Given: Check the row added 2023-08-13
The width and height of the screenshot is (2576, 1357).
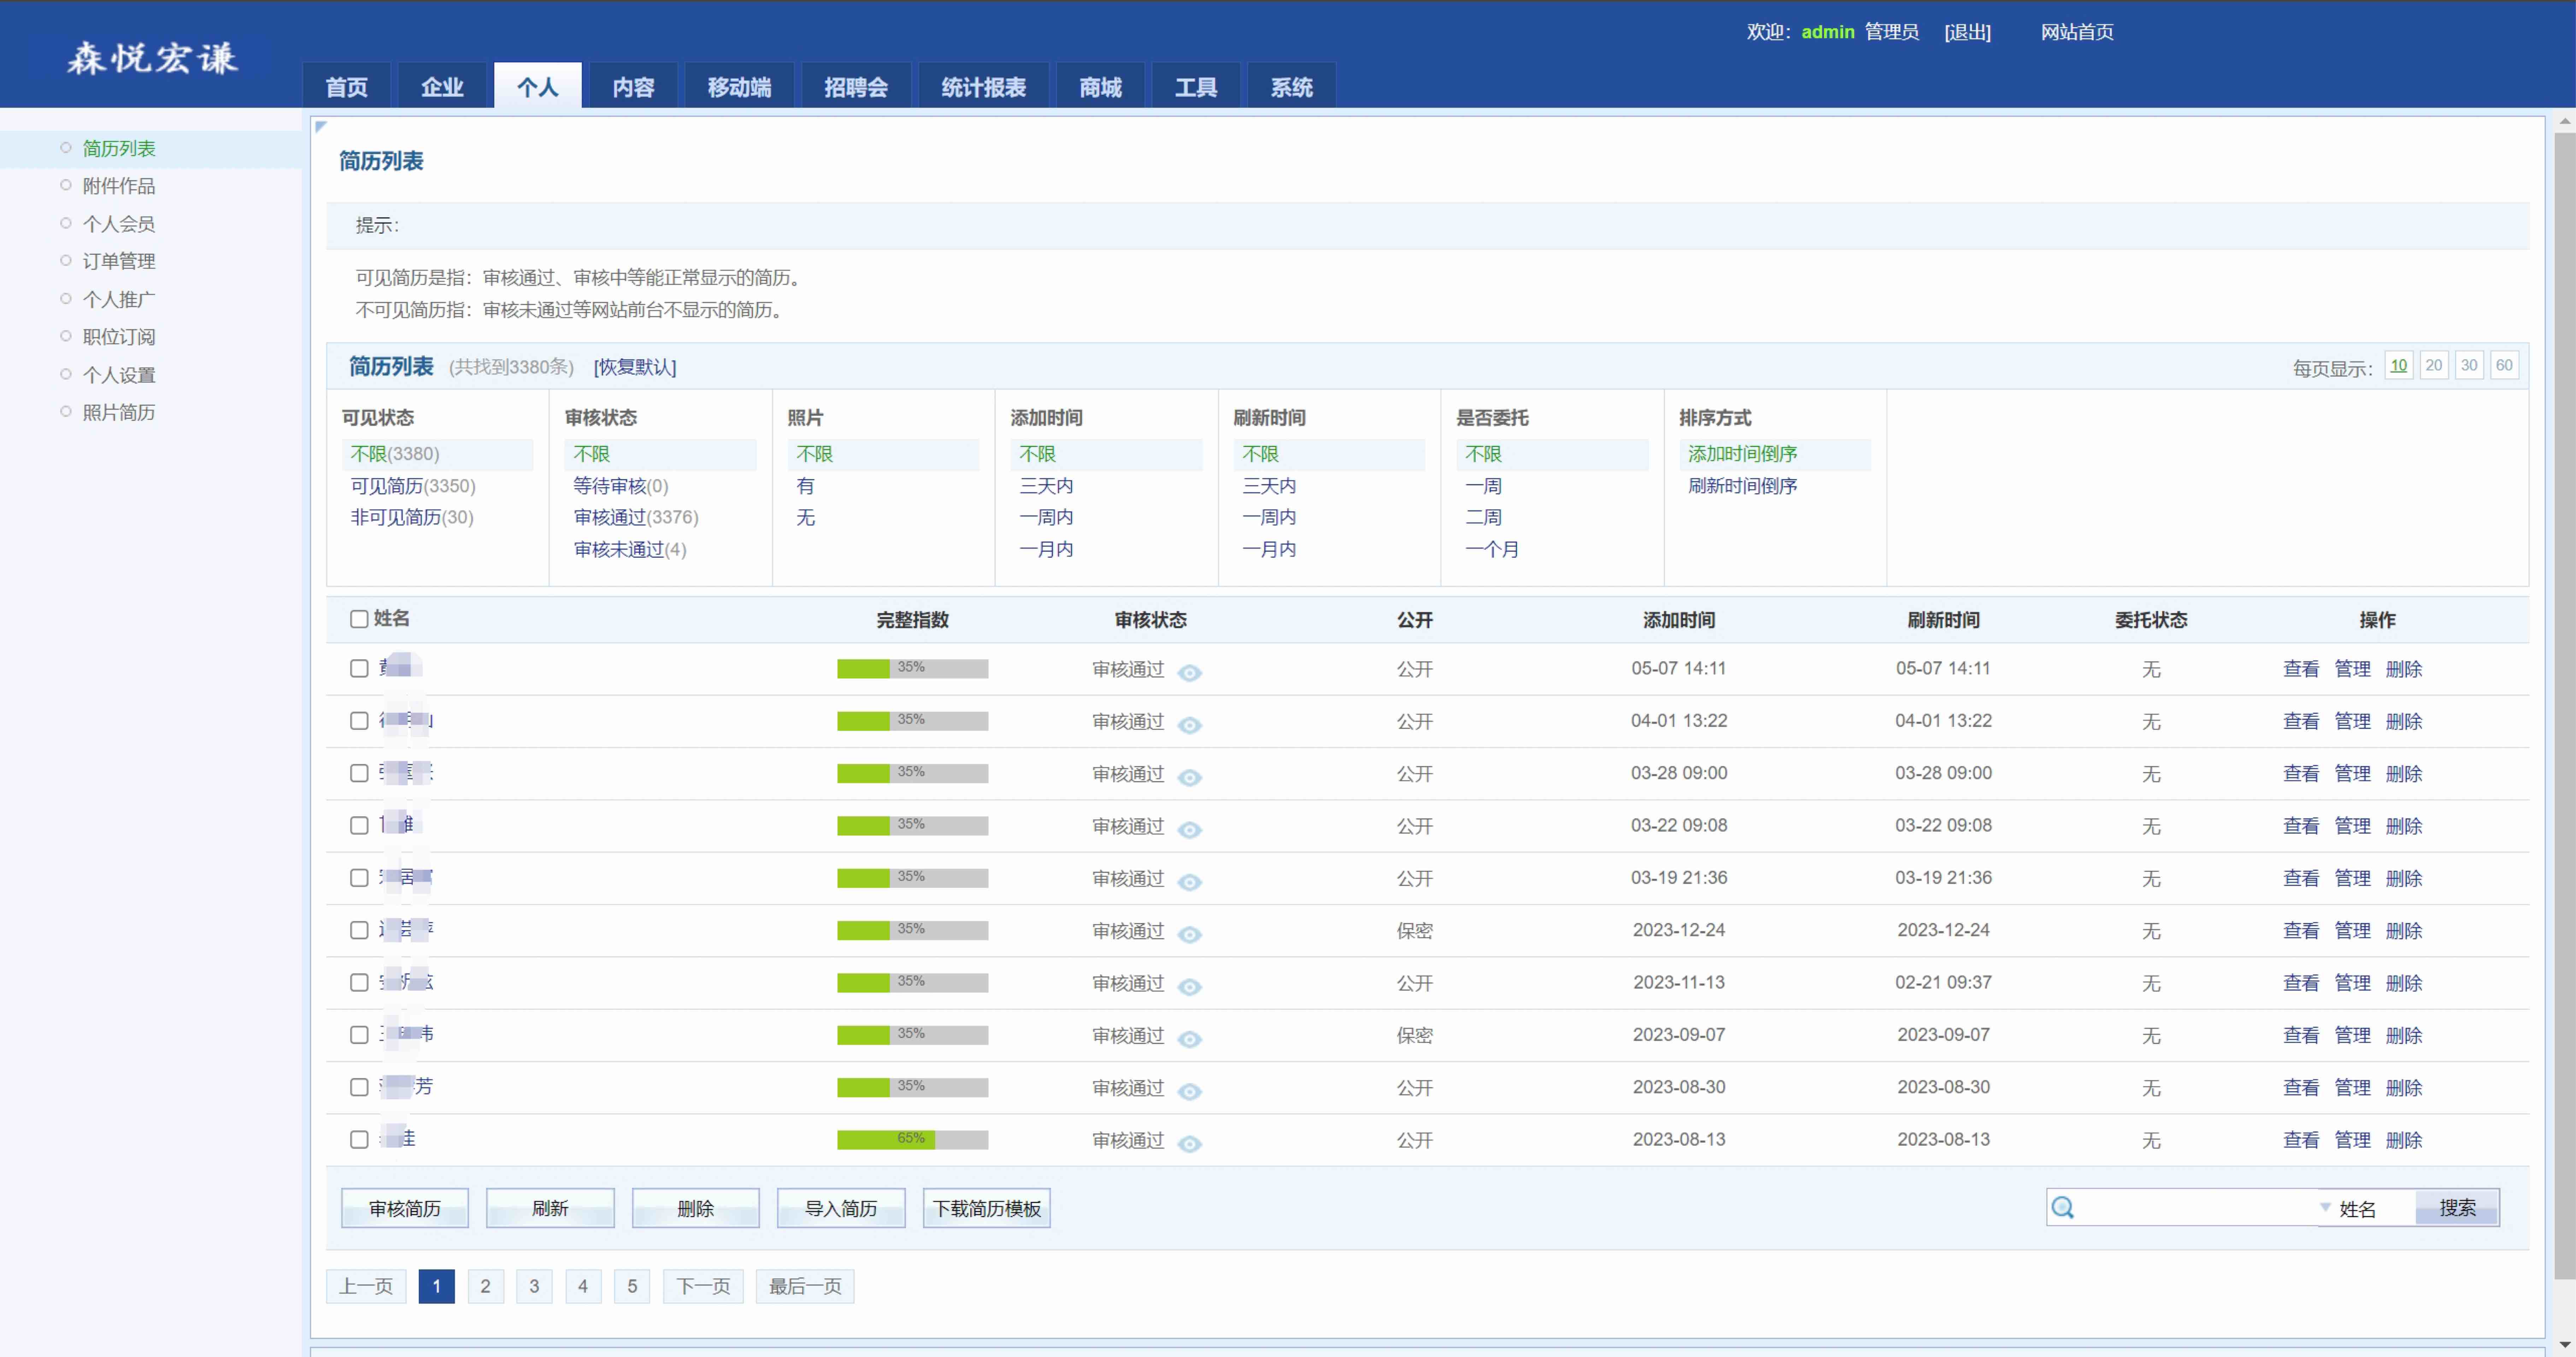Looking at the screenshot, I should [x=359, y=1139].
